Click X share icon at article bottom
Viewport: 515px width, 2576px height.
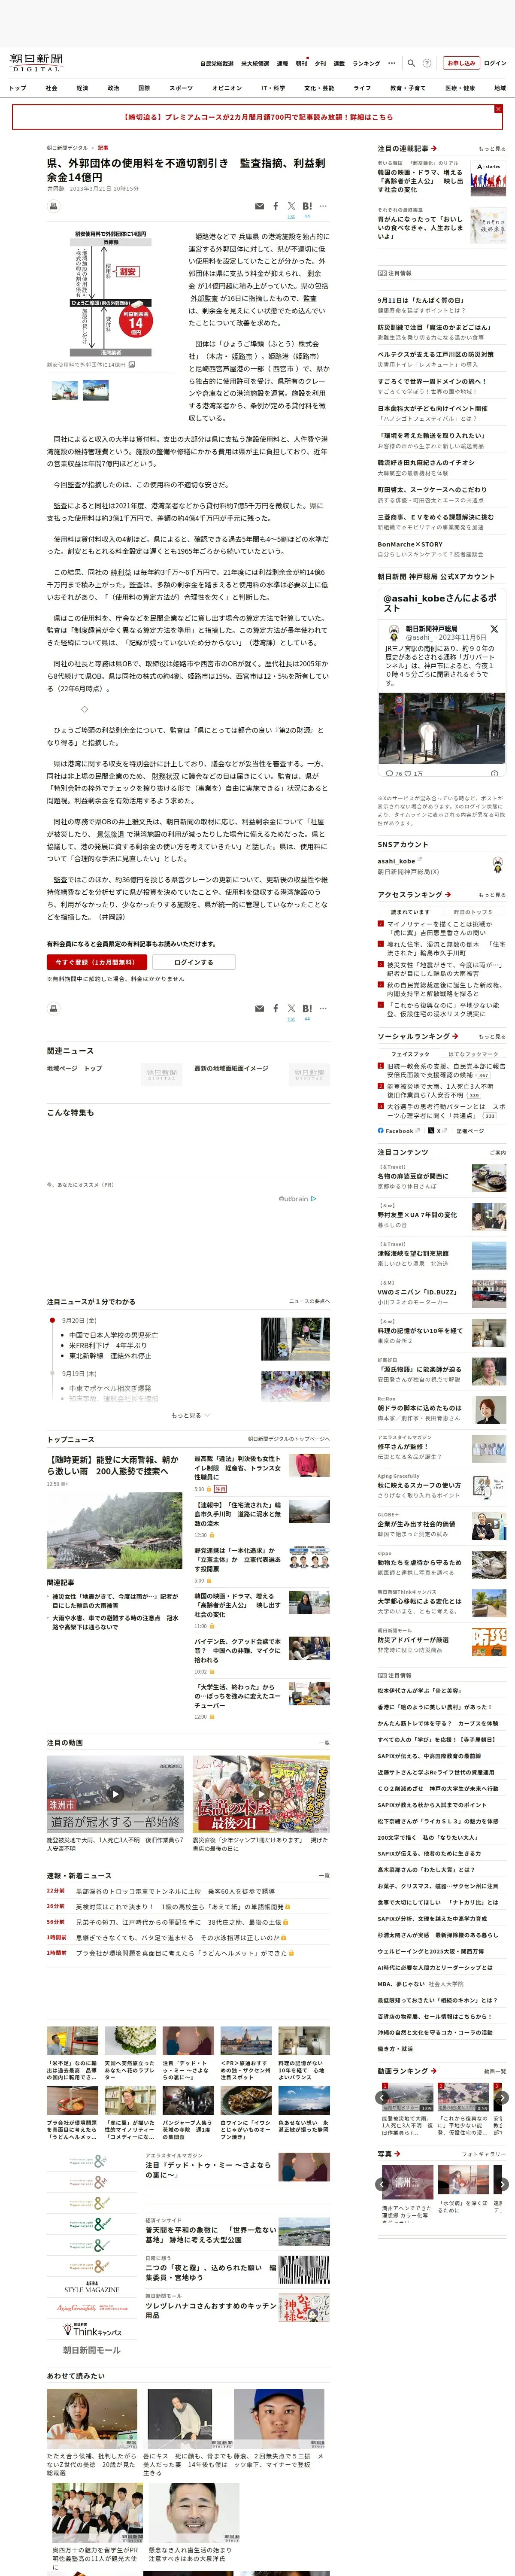click(x=291, y=1008)
